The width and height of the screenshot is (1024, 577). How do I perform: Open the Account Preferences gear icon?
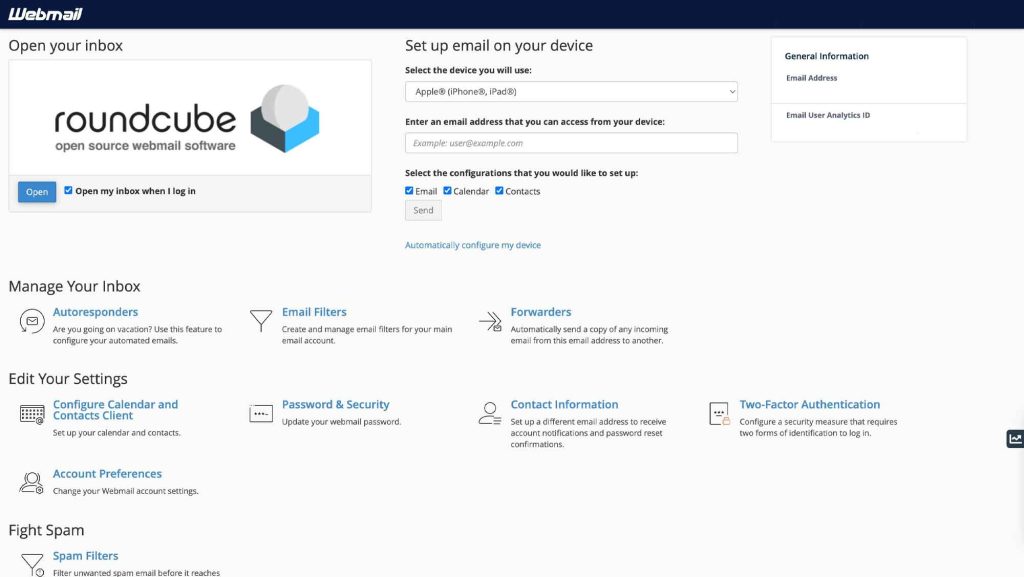pyautogui.click(x=31, y=481)
